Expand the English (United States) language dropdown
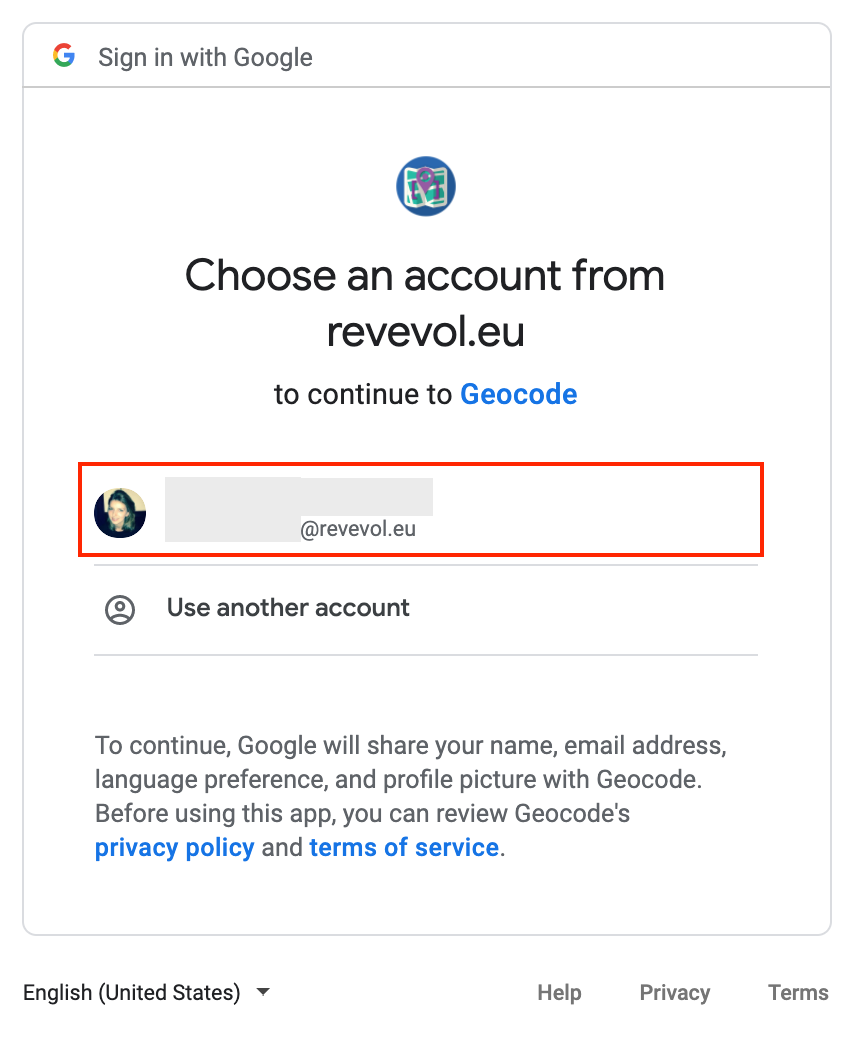This screenshot has height=1038, width=854. click(x=146, y=992)
